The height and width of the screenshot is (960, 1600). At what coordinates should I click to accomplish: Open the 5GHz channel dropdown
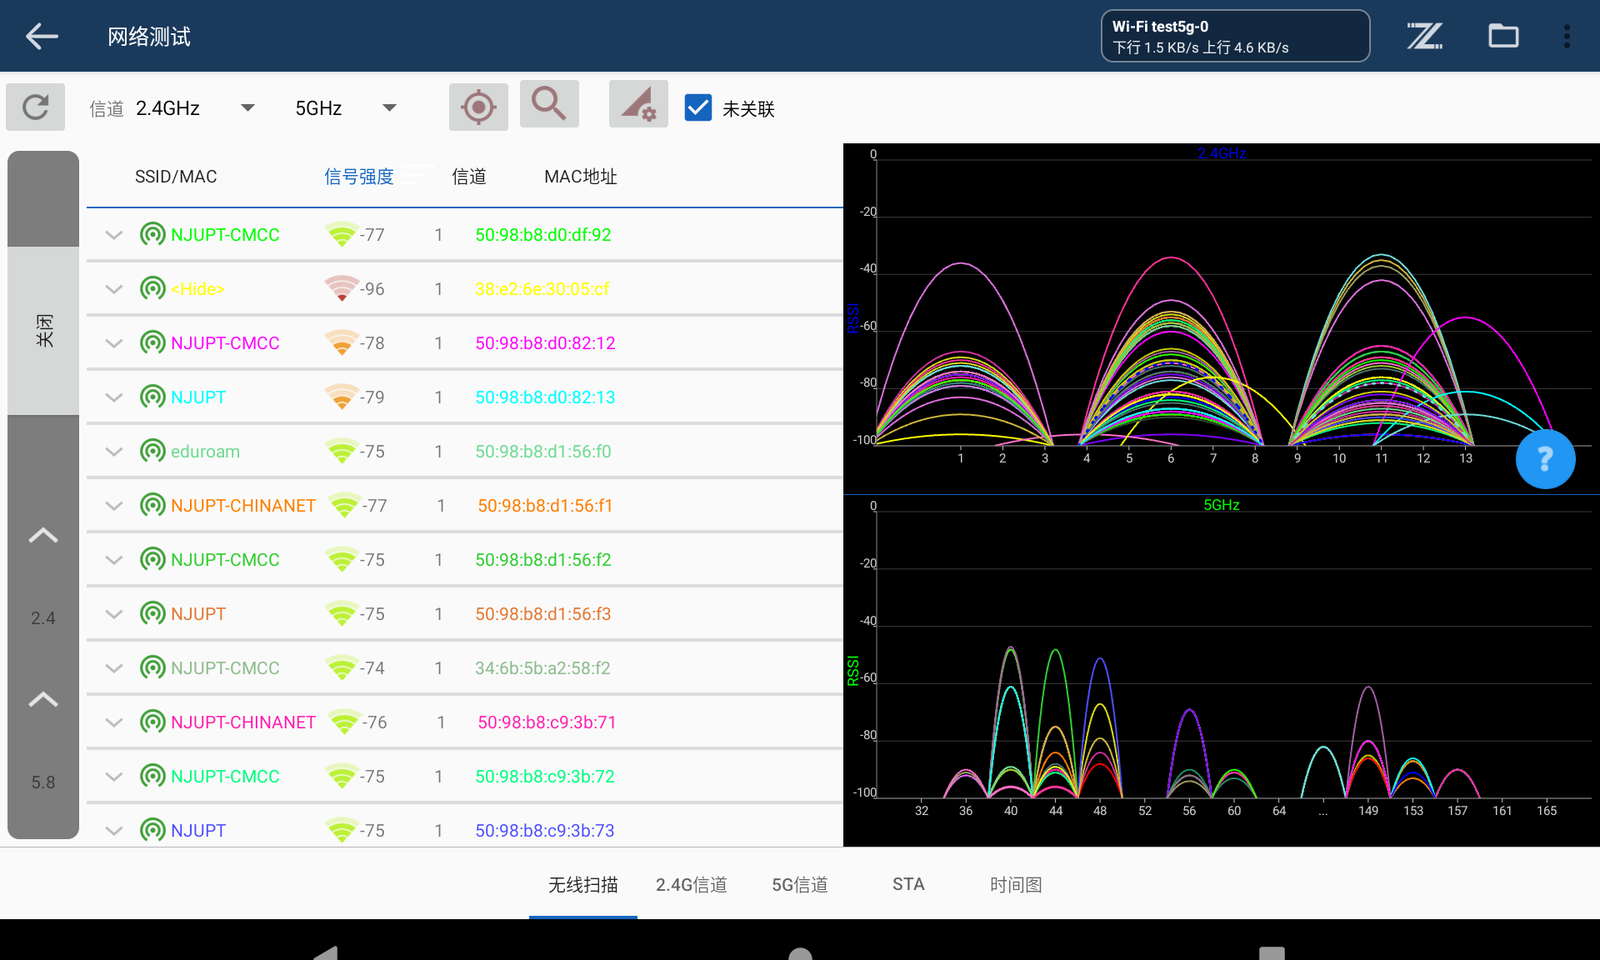[346, 108]
